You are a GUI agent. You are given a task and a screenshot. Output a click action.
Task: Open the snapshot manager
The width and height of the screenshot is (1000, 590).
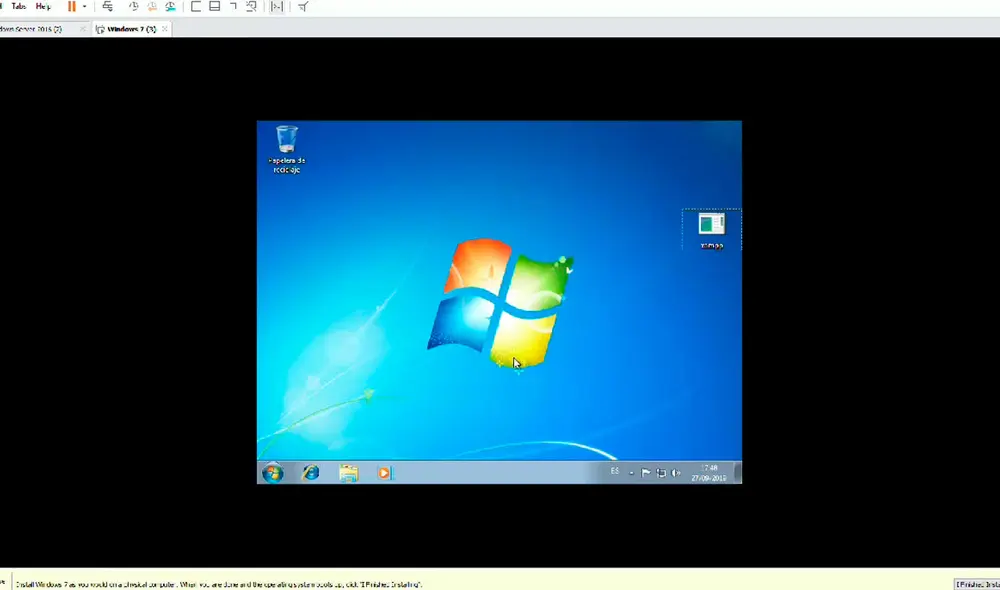click(x=170, y=7)
